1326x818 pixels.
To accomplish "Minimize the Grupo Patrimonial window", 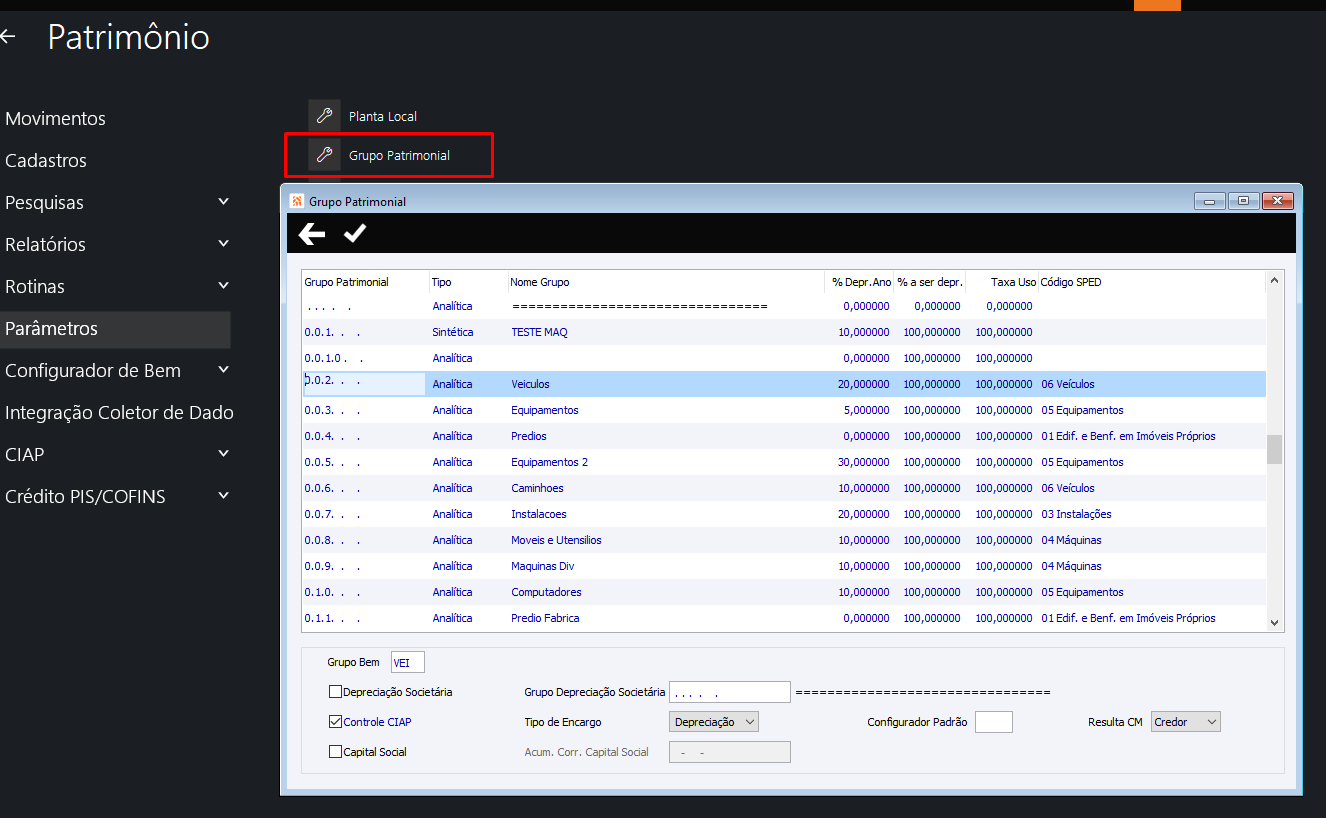I will coord(1209,201).
